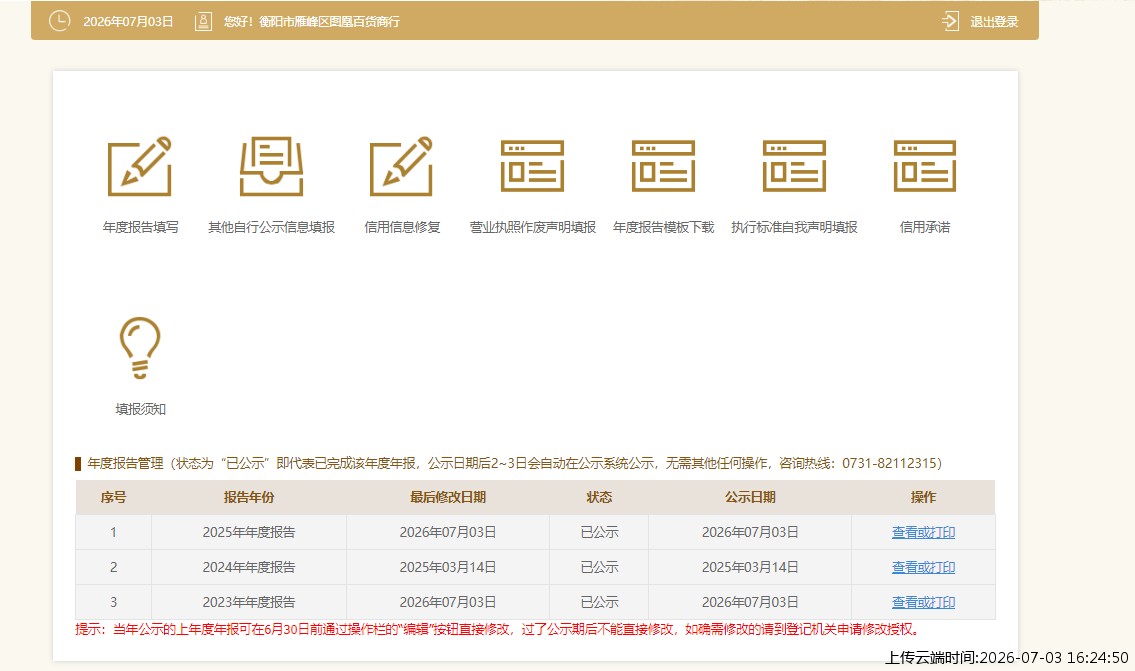The width and height of the screenshot is (1135, 671).
Task: Click 退出登录 to log out
Action: point(994,22)
